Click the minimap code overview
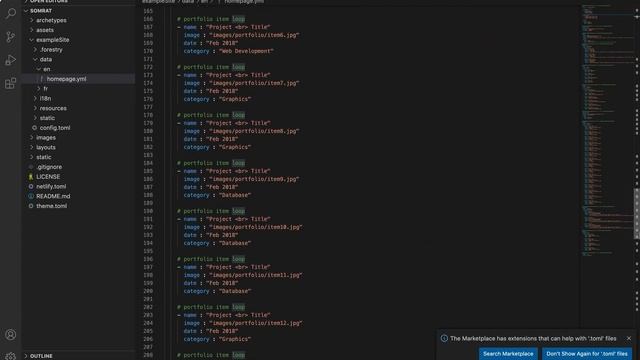The height and width of the screenshot is (360, 640). click(x=607, y=131)
